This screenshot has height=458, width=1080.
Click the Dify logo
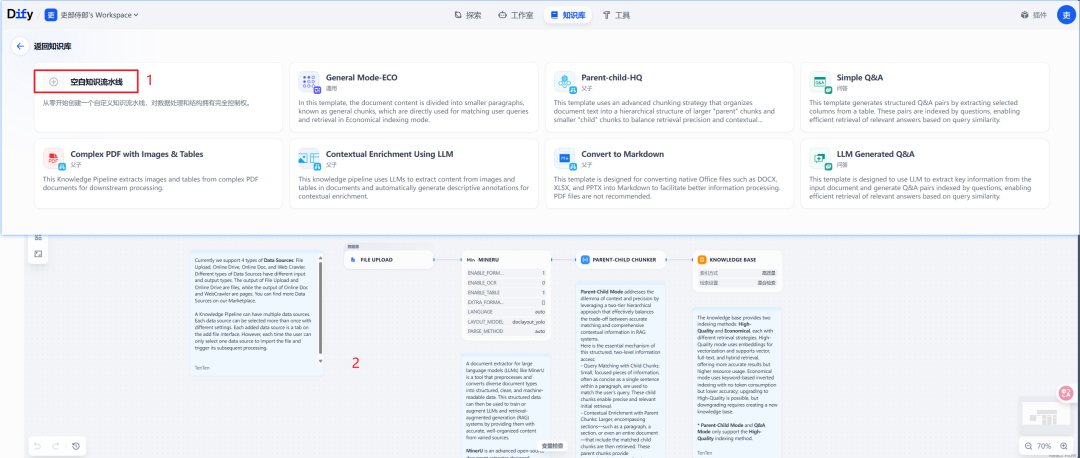click(x=19, y=15)
